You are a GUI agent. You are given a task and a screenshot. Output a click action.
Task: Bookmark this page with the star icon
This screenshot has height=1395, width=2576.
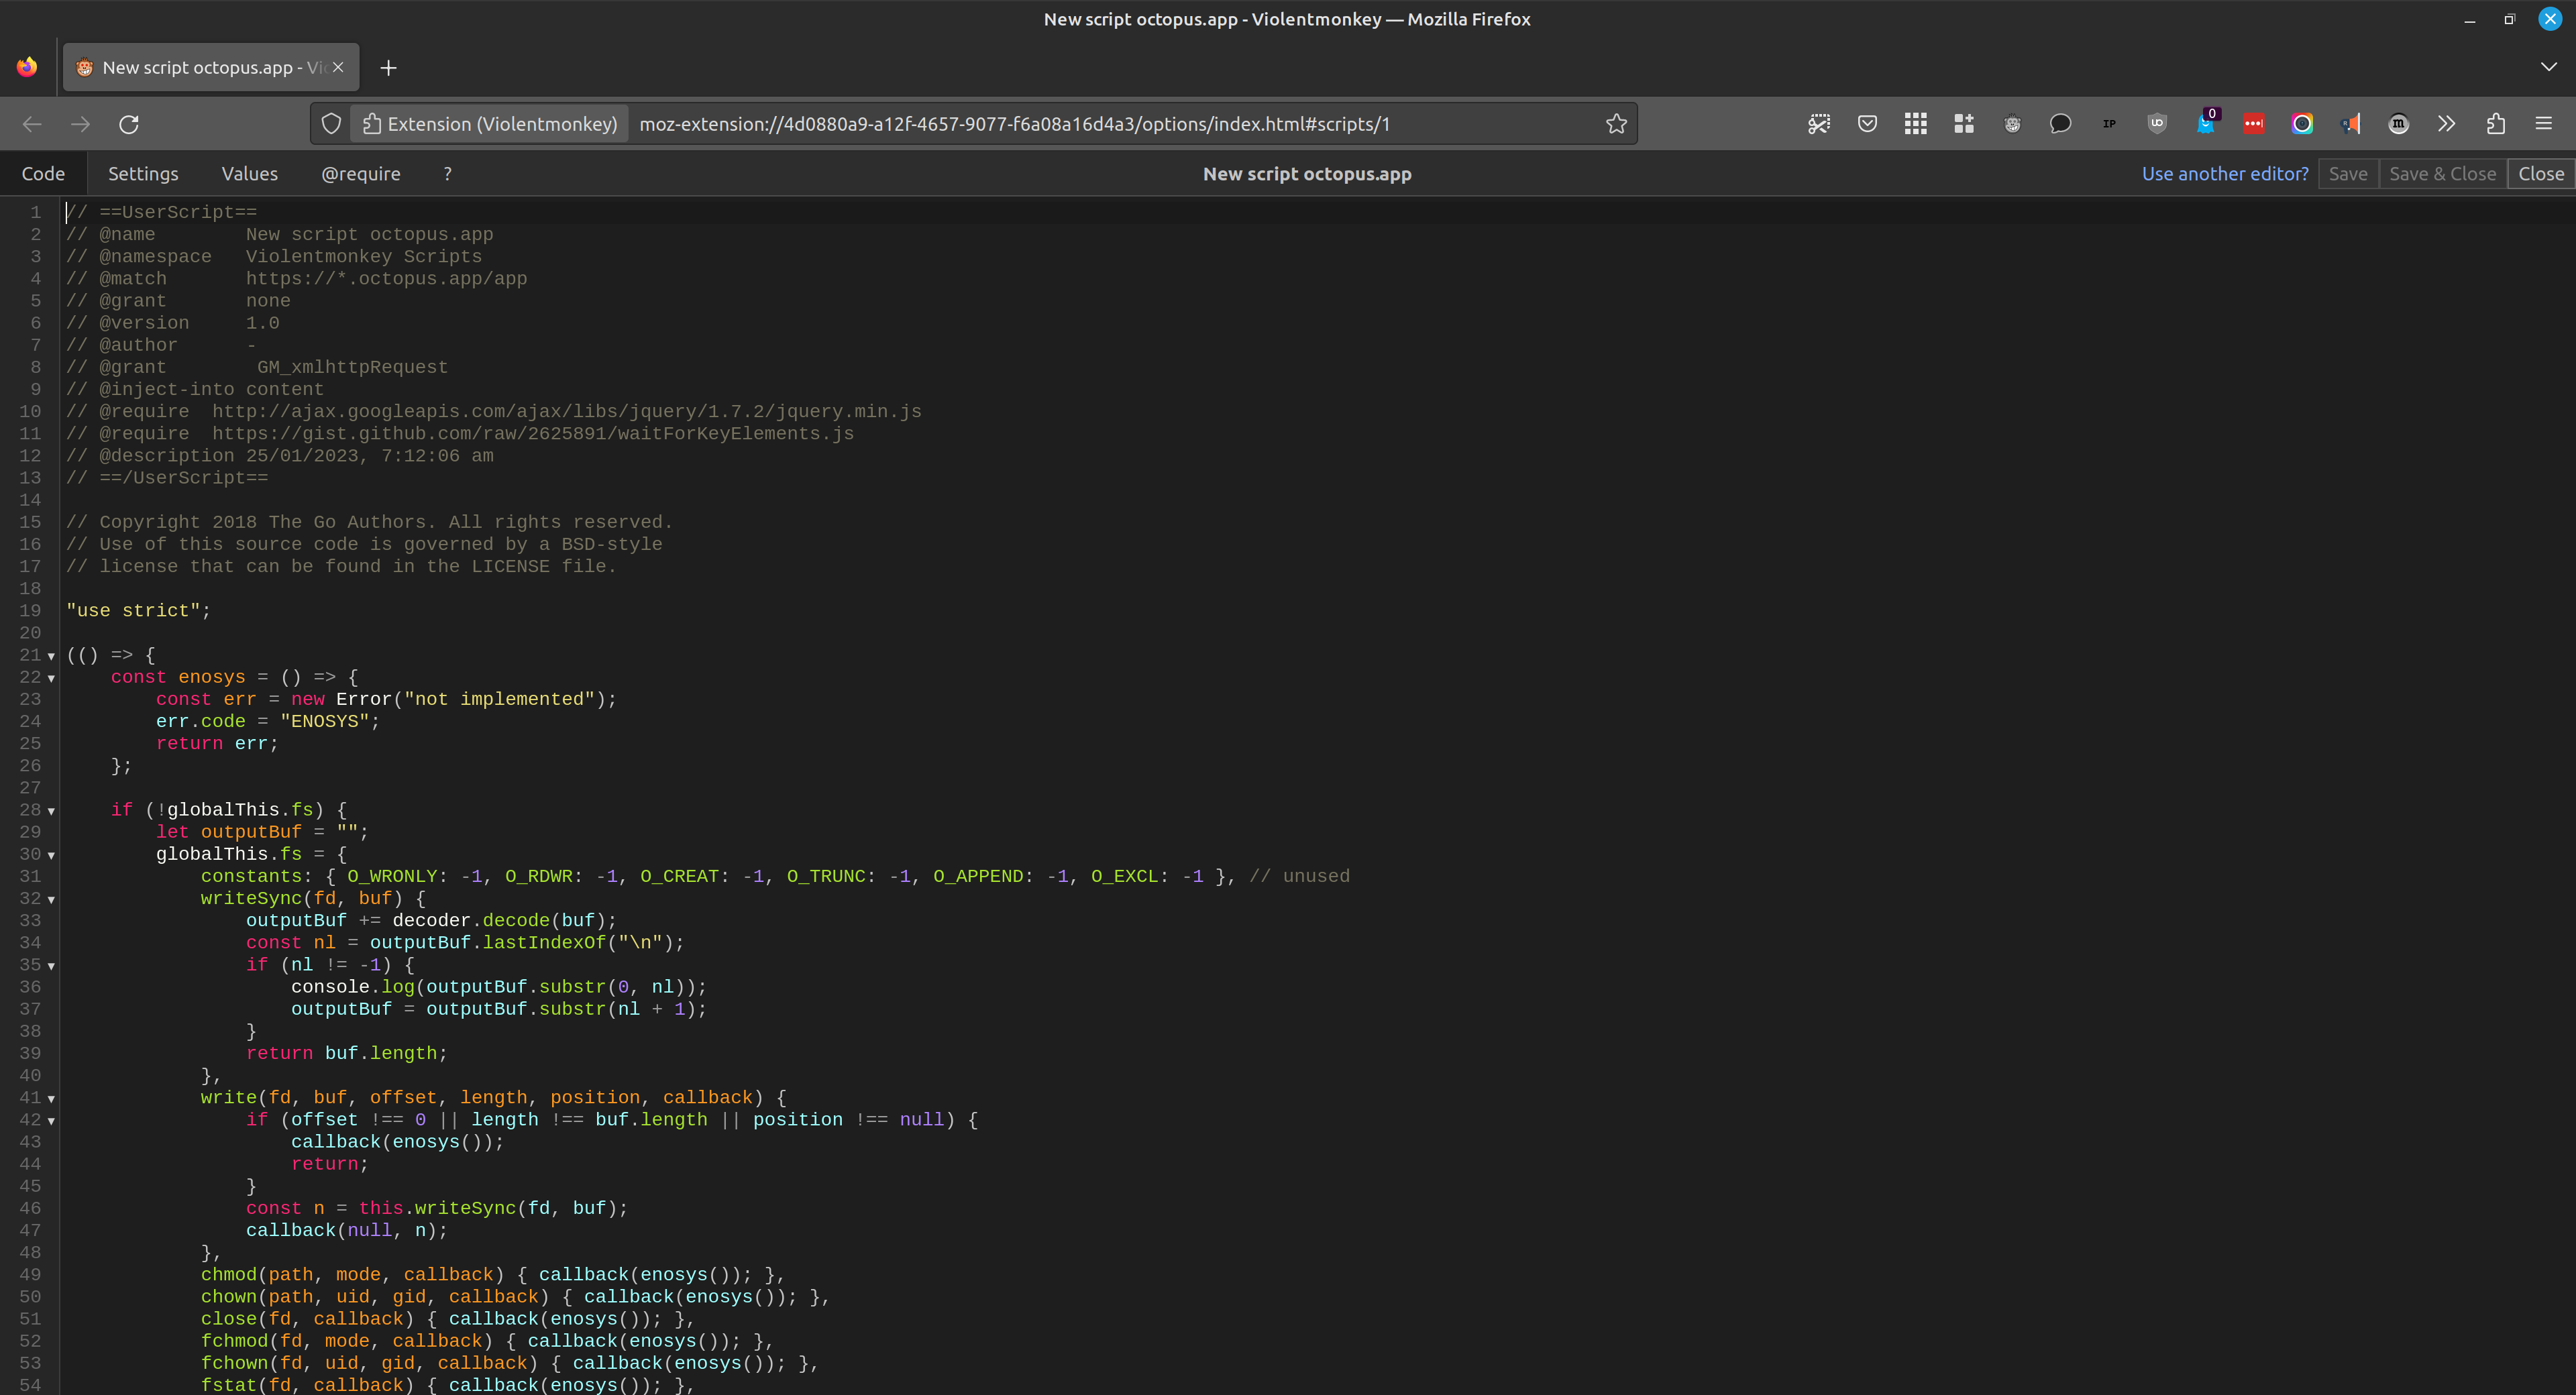pos(1616,124)
